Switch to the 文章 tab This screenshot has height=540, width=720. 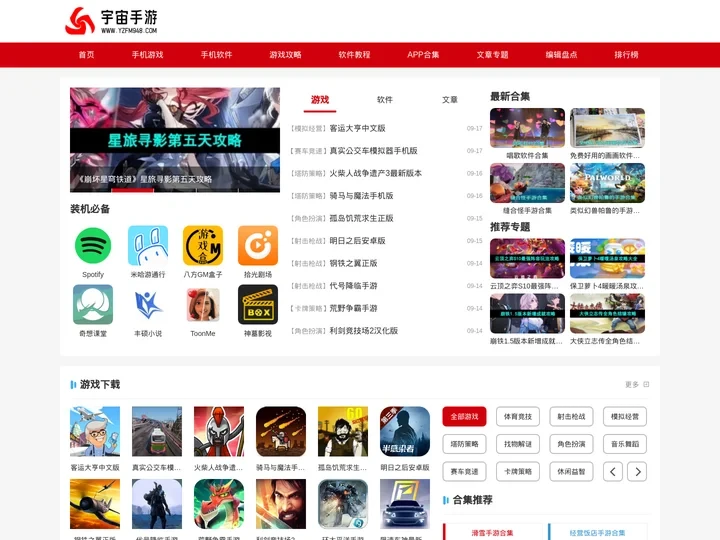(x=450, y=100)
